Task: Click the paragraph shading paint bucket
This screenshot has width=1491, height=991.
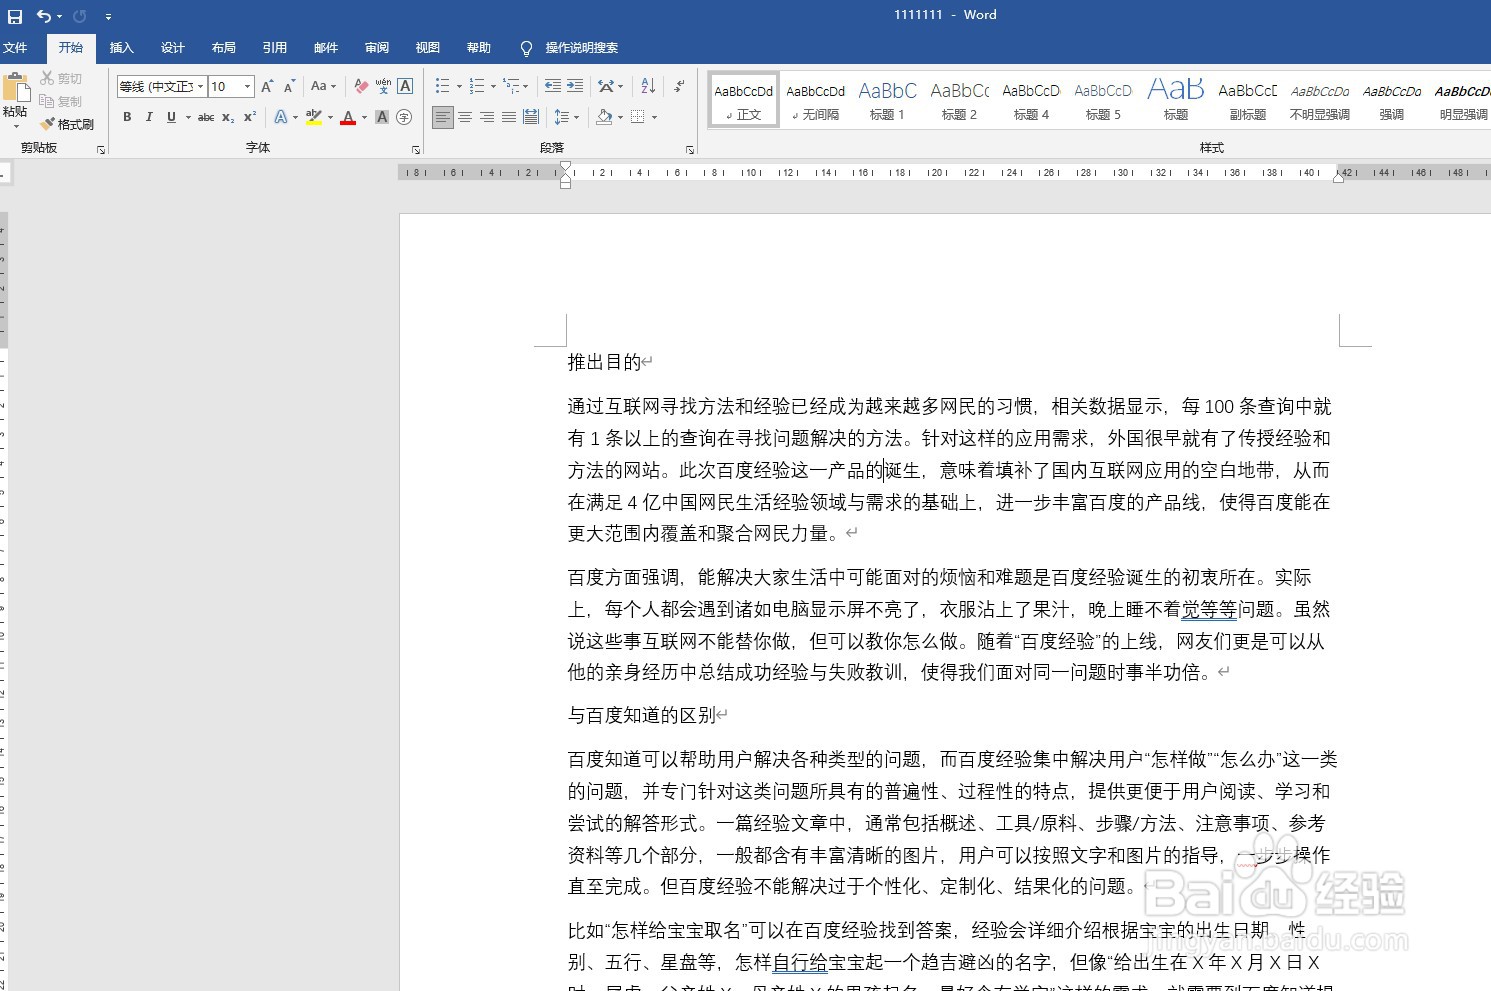Action: [604, 117]
